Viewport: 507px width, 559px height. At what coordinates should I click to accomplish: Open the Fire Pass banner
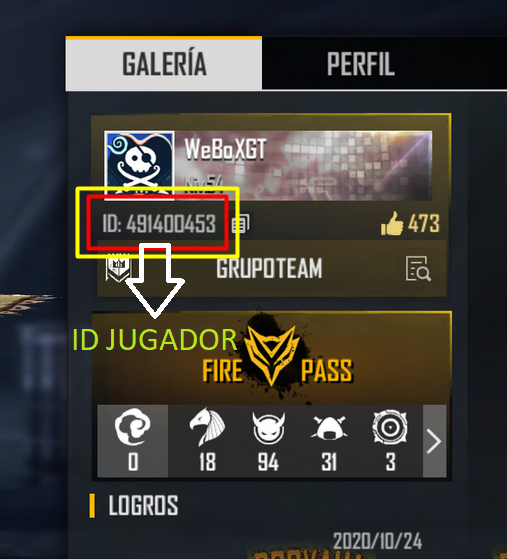pos(272,358)
